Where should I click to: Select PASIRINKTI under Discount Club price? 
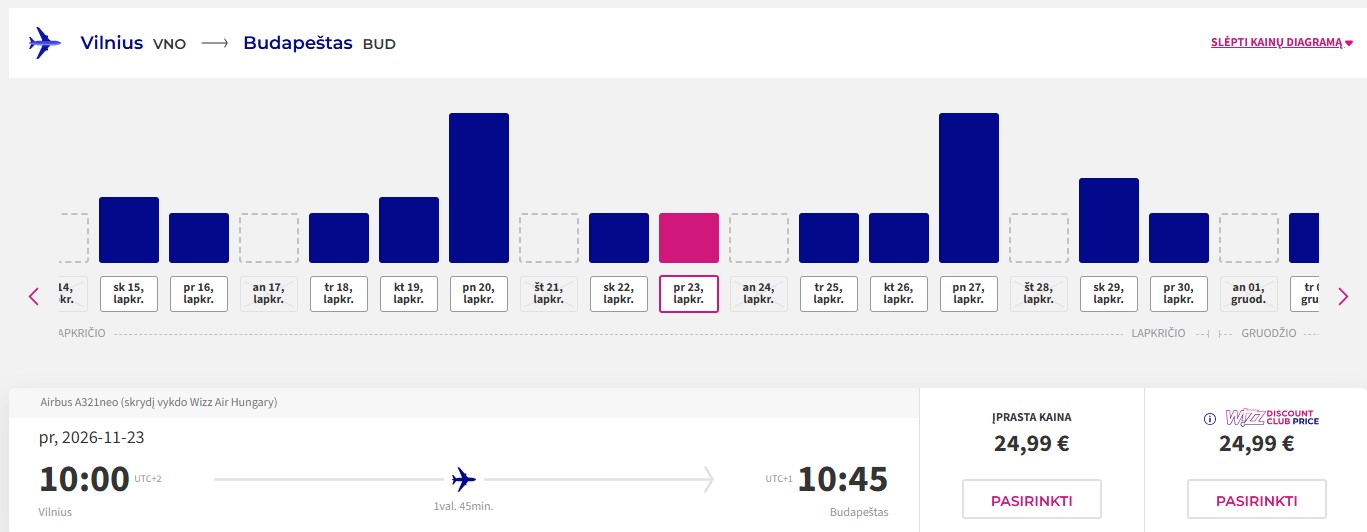coord(1257,500)
